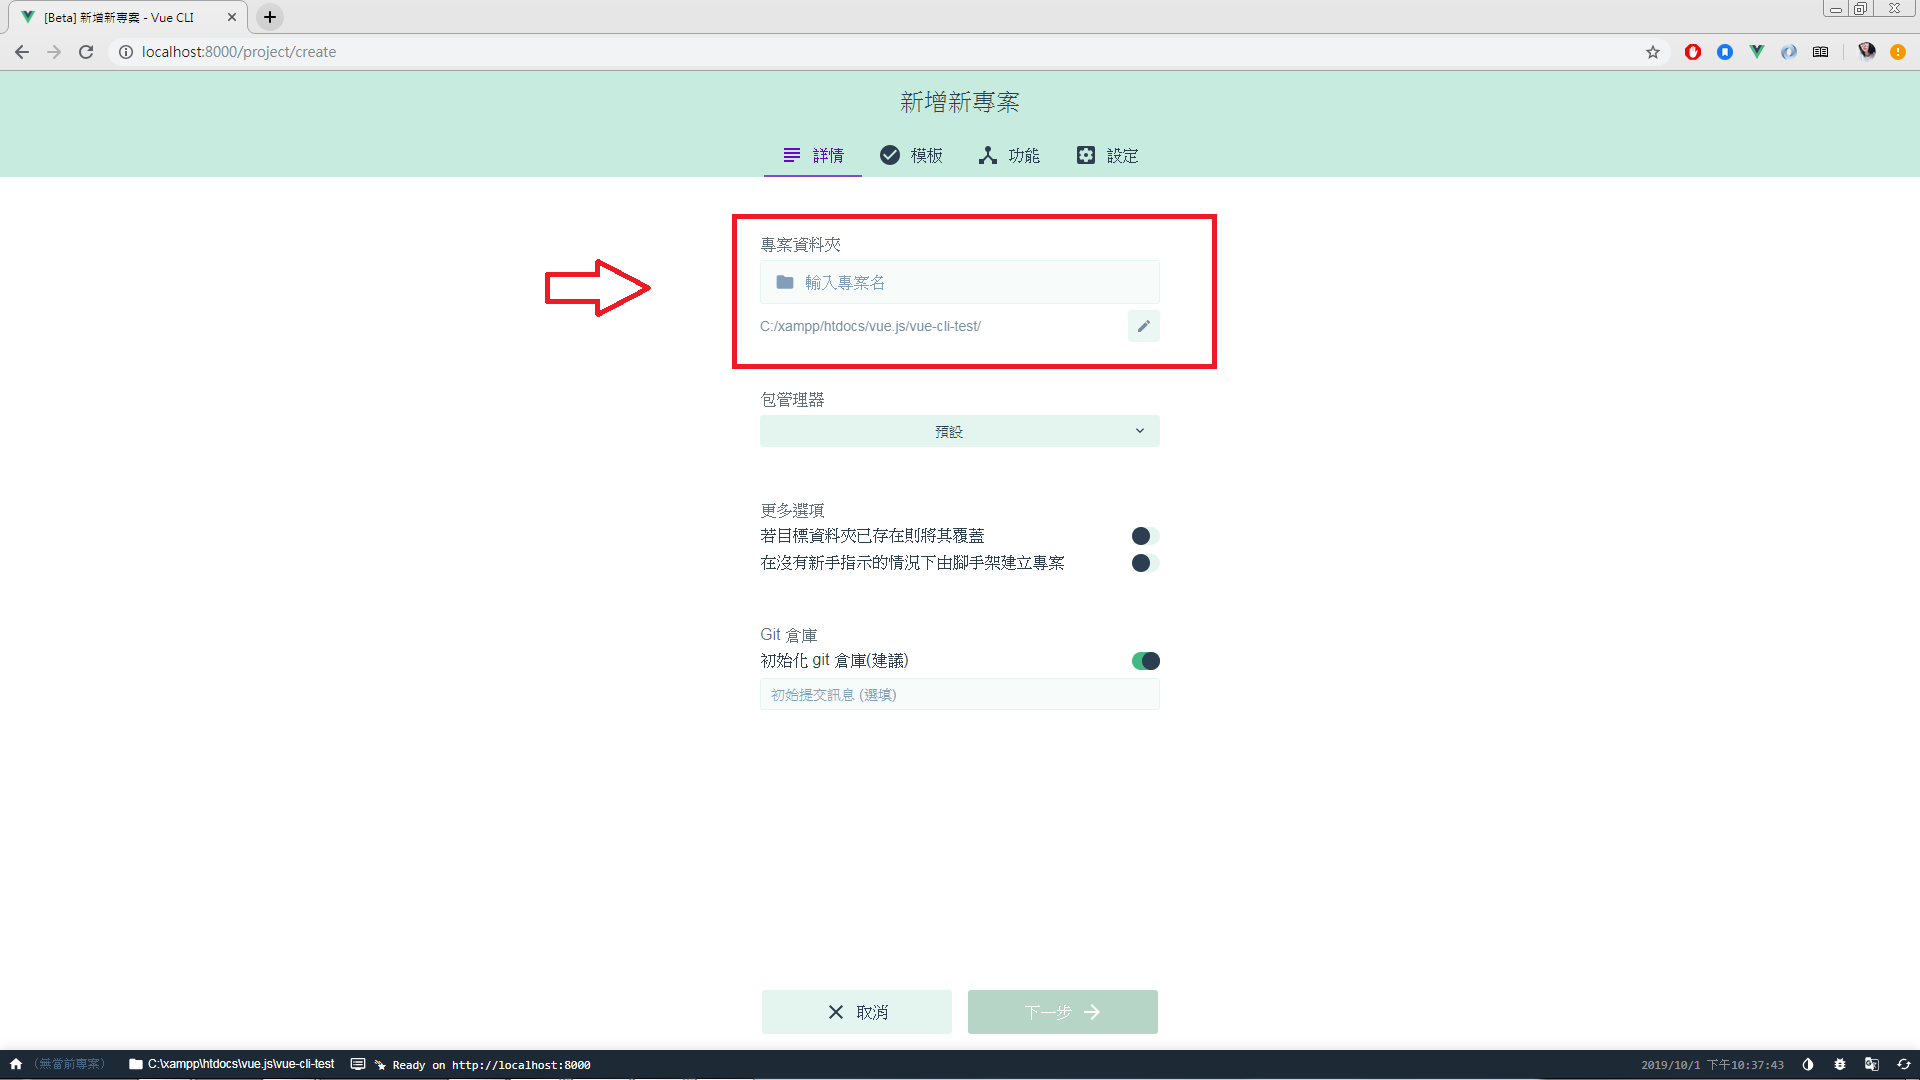Click the blue ring extension icon
The image size is (1920, 1080).
coord(1789,52)
